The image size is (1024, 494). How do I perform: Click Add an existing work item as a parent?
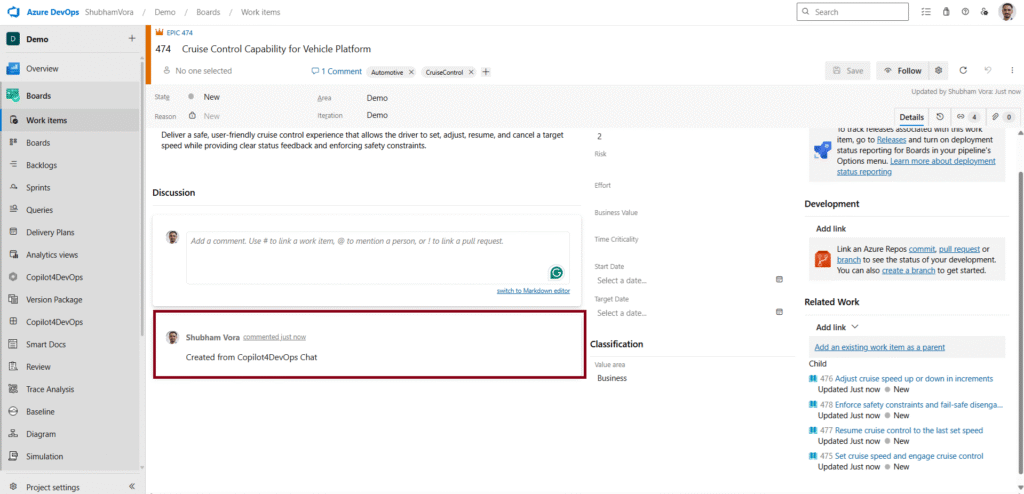pyautogui.click(x=880, y=347)
